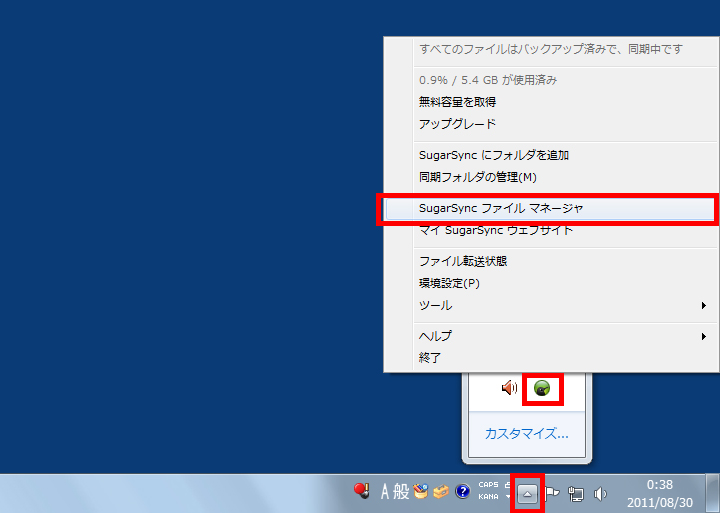The image size is (720, 513).
Task: Choose アップグレード from the menu
Action: (551, 124)
